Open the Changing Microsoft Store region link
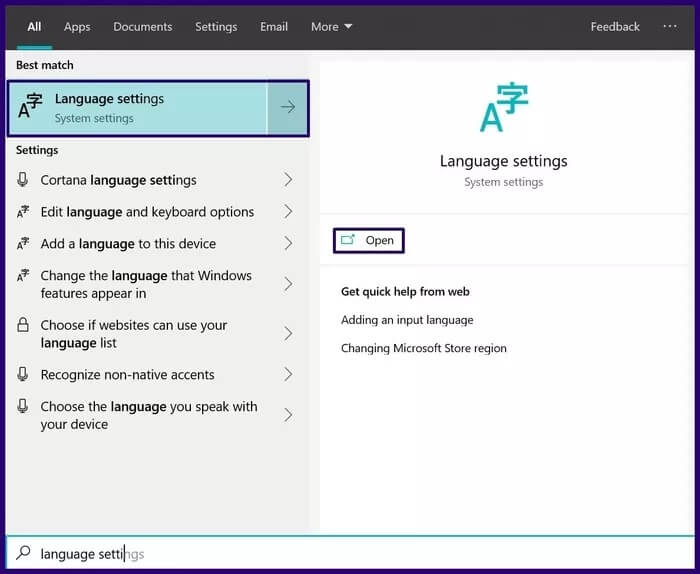Screen dimensions: 700x574 coord(424,348)
